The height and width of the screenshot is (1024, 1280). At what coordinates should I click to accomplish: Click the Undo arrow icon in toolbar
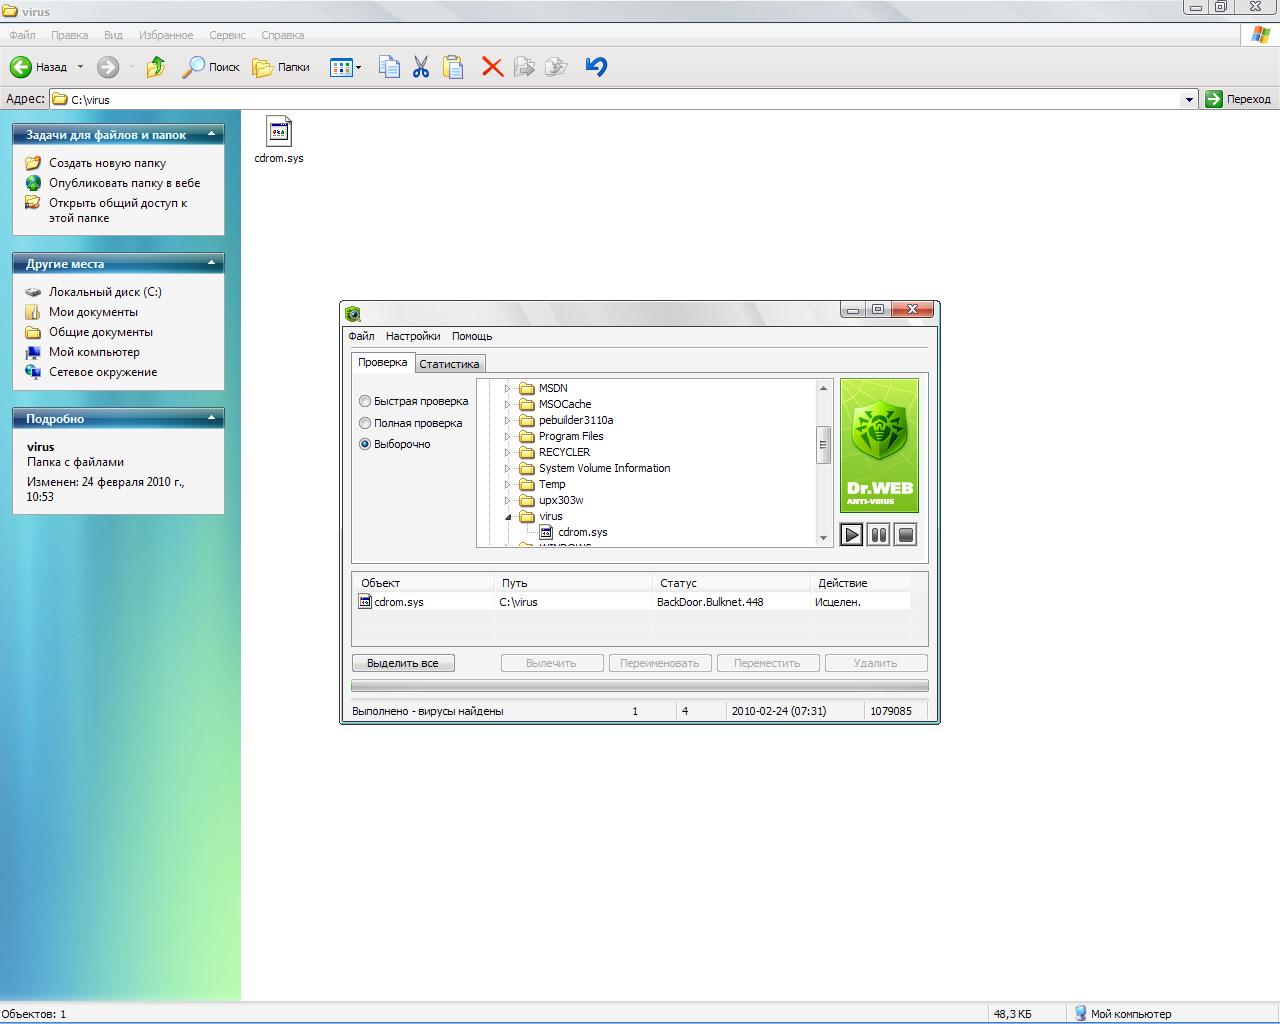(596, 67)
